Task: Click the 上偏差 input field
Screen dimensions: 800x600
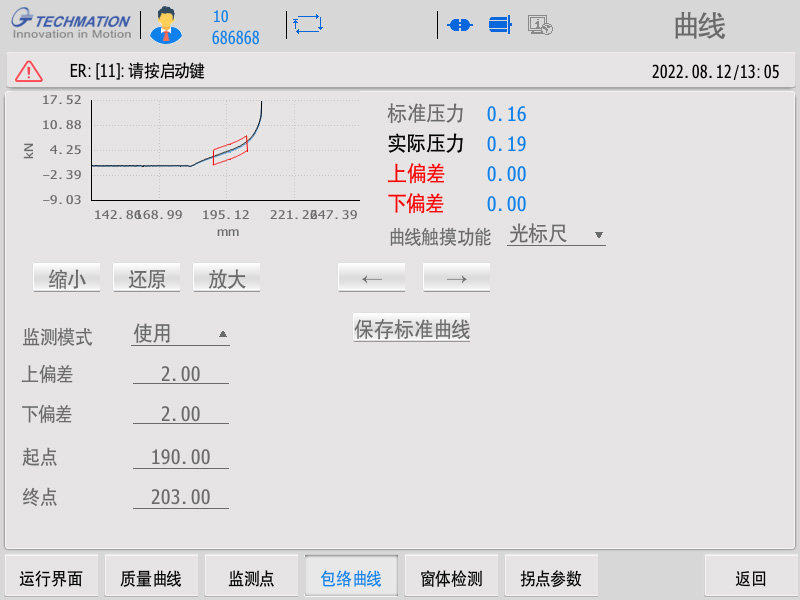Action: pyautogui.click(x=180, y=374)
